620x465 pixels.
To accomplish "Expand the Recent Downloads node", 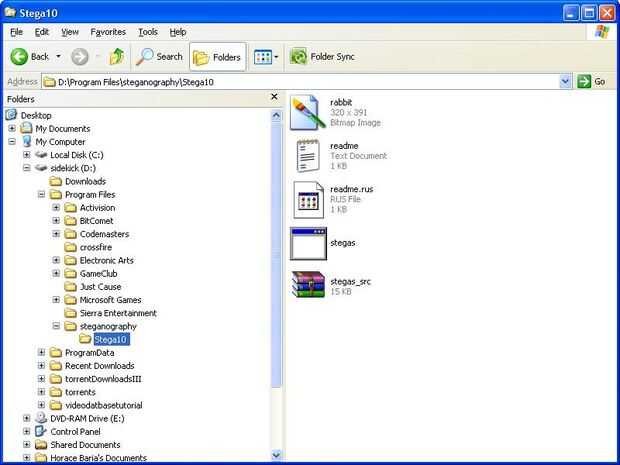I will click(42, 366).
